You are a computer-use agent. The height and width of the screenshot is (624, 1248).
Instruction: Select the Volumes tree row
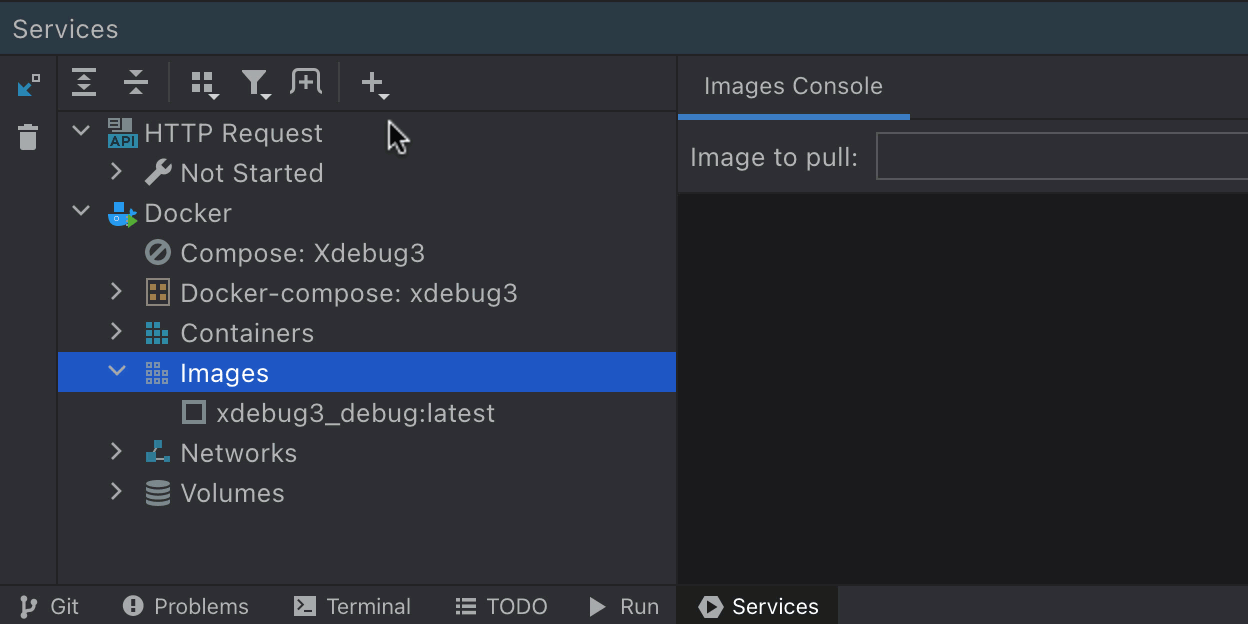pos(367,493)
